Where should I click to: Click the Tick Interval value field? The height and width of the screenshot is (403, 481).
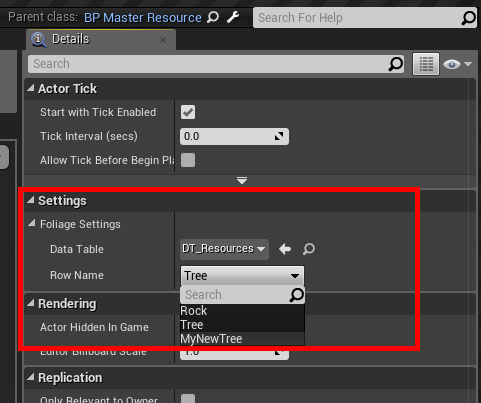pos(234,136)
